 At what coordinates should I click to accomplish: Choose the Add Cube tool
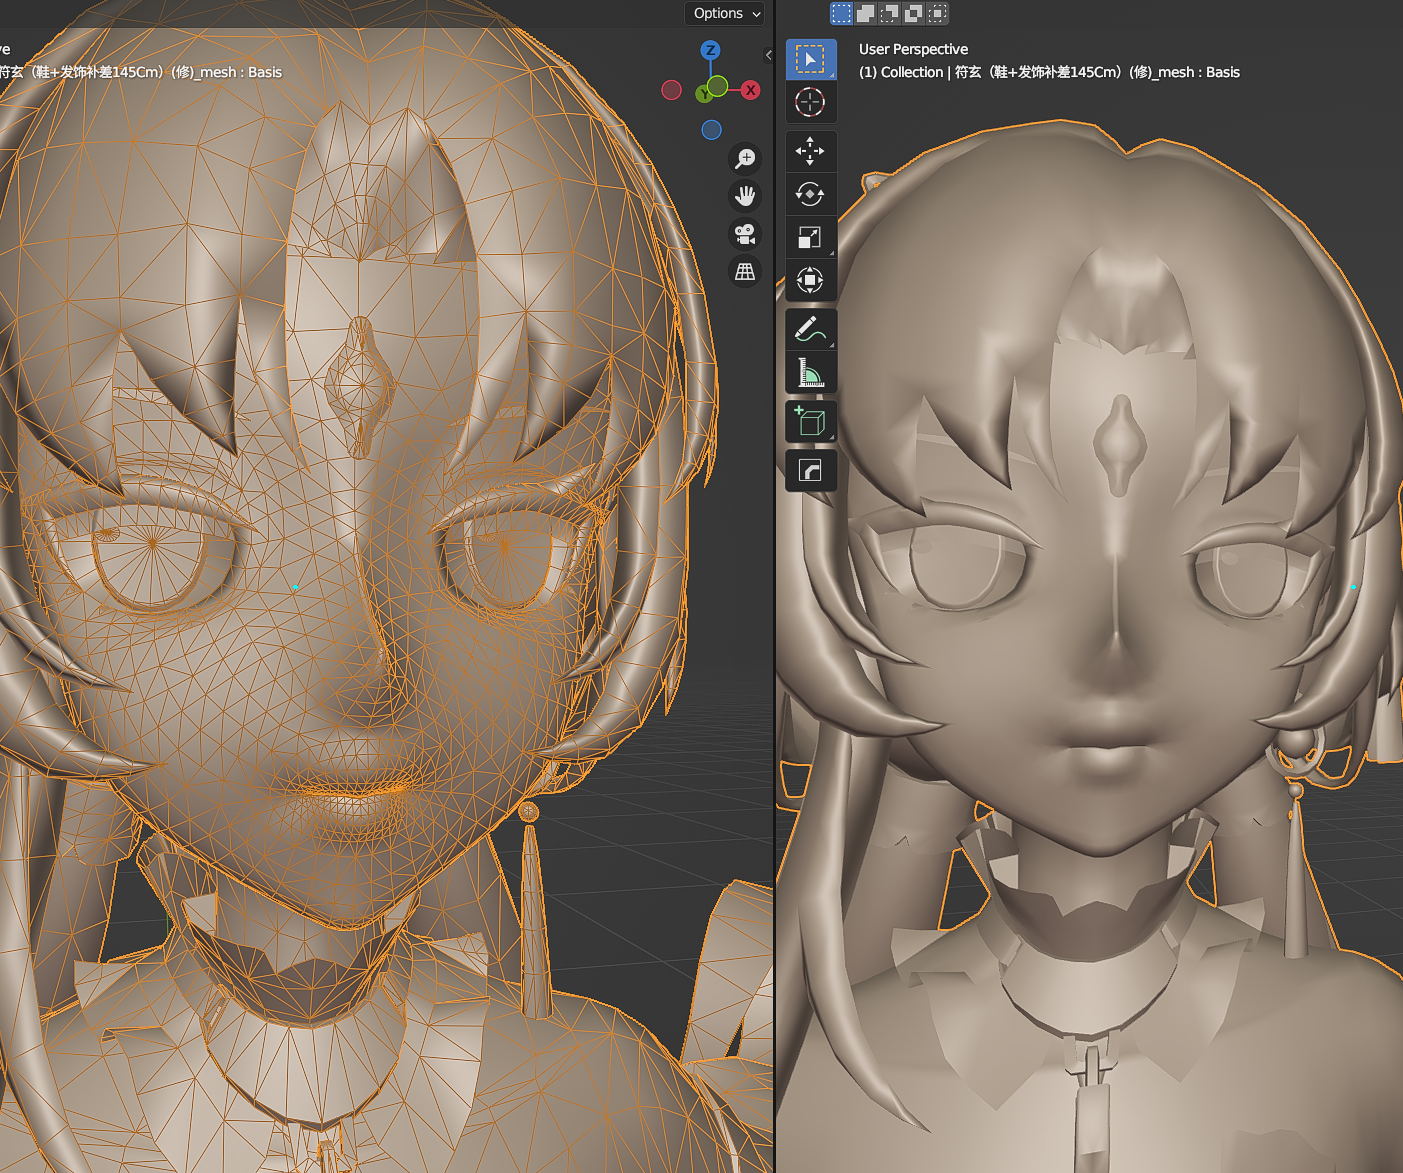pyautogui.click(x=810, y=421)
